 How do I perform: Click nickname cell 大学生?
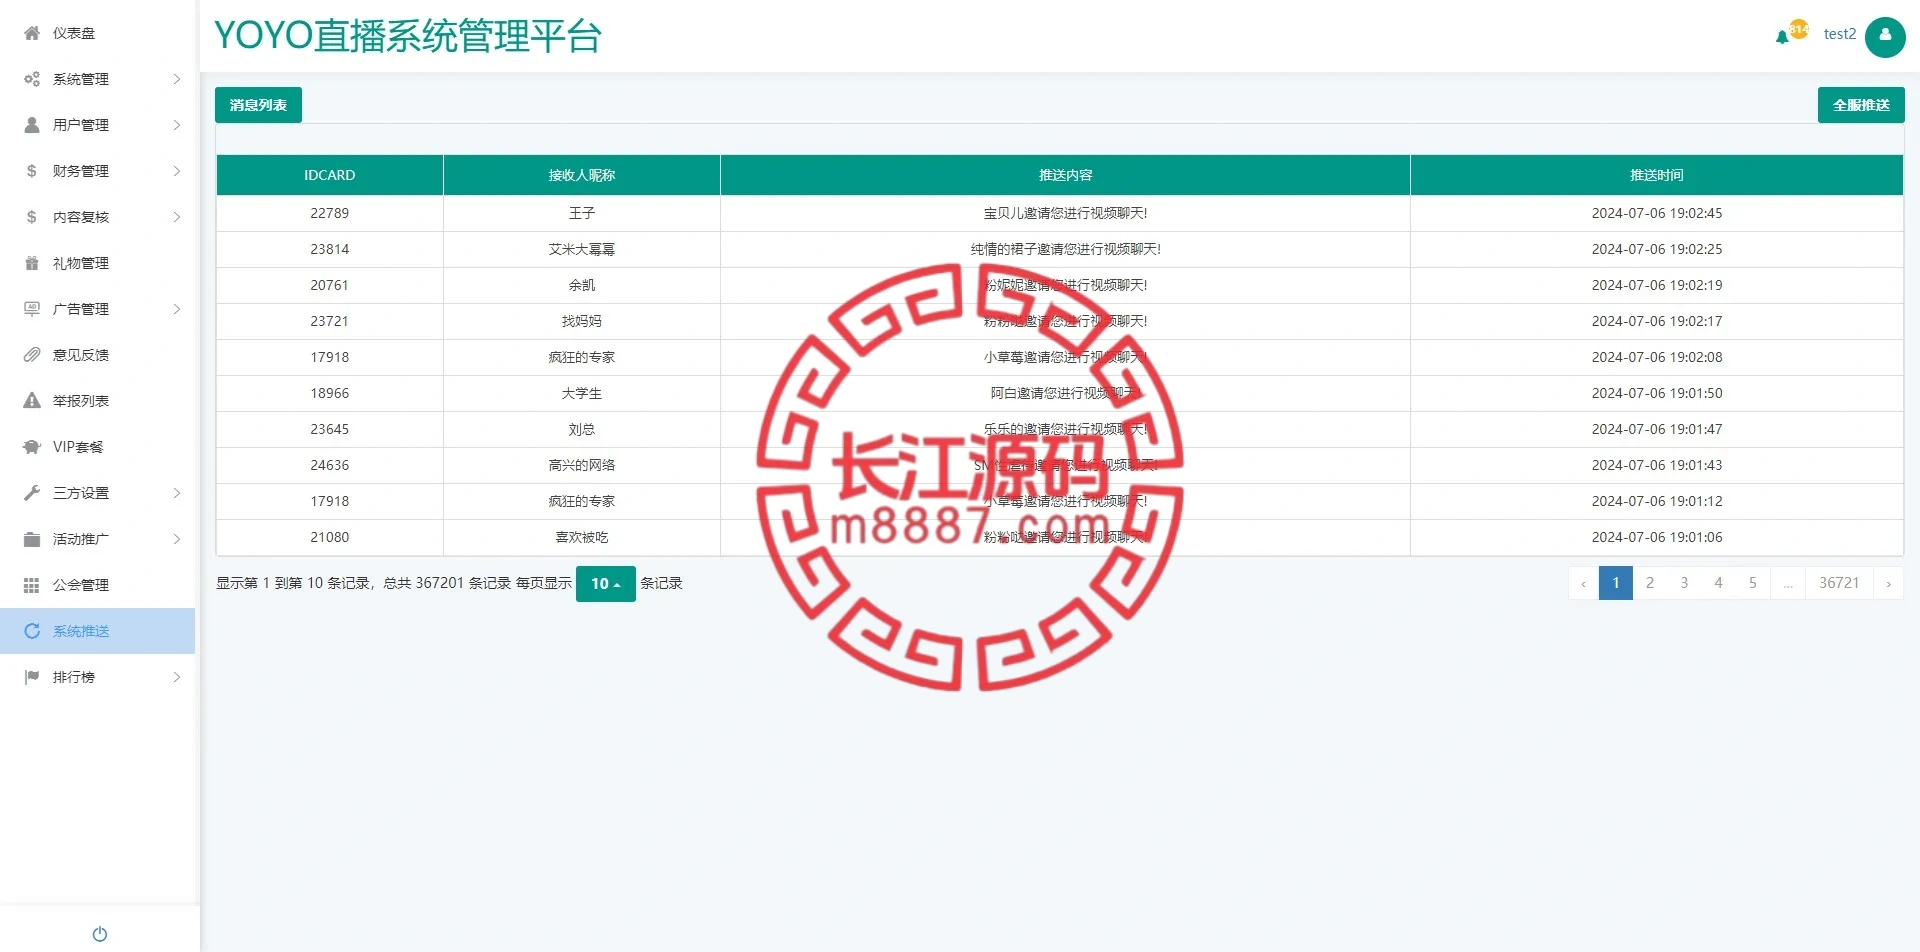pyautogui.click(x=582, y=393)
